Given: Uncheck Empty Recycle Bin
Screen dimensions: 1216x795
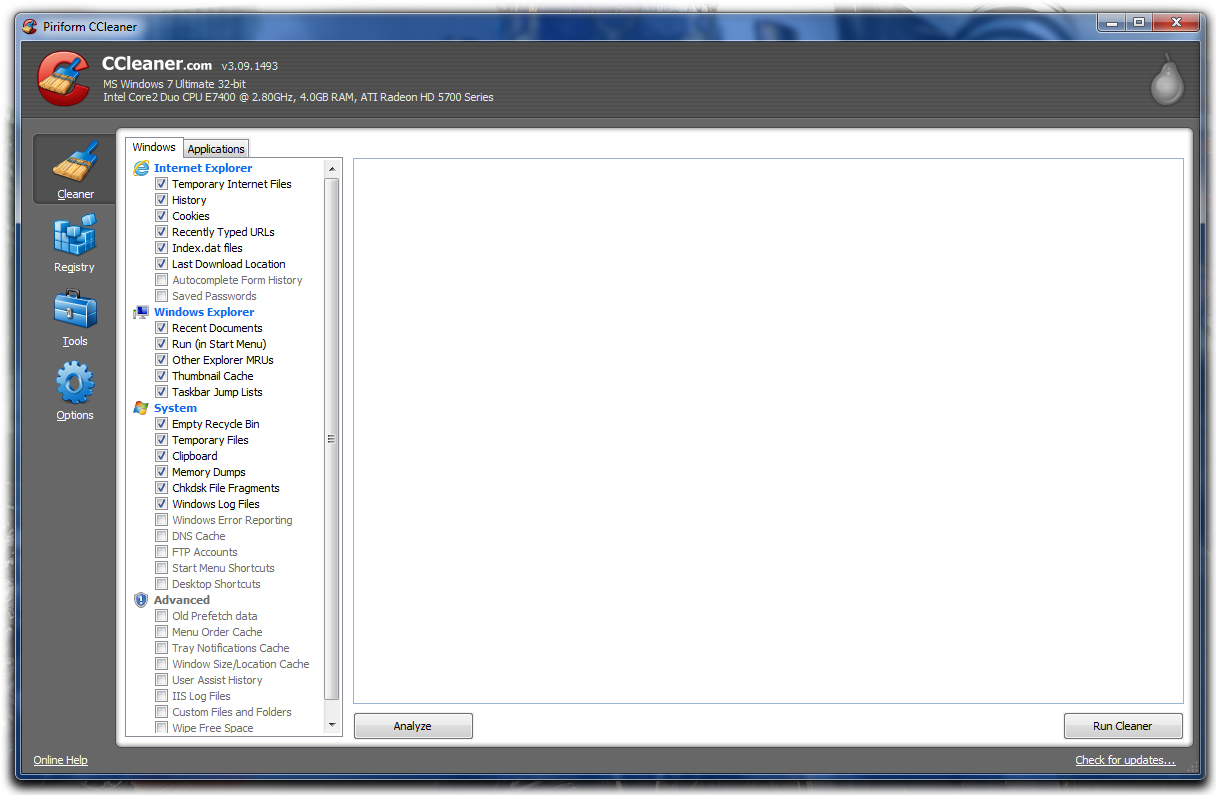Looking at the screenshot, I should click(x=161, y=423).
